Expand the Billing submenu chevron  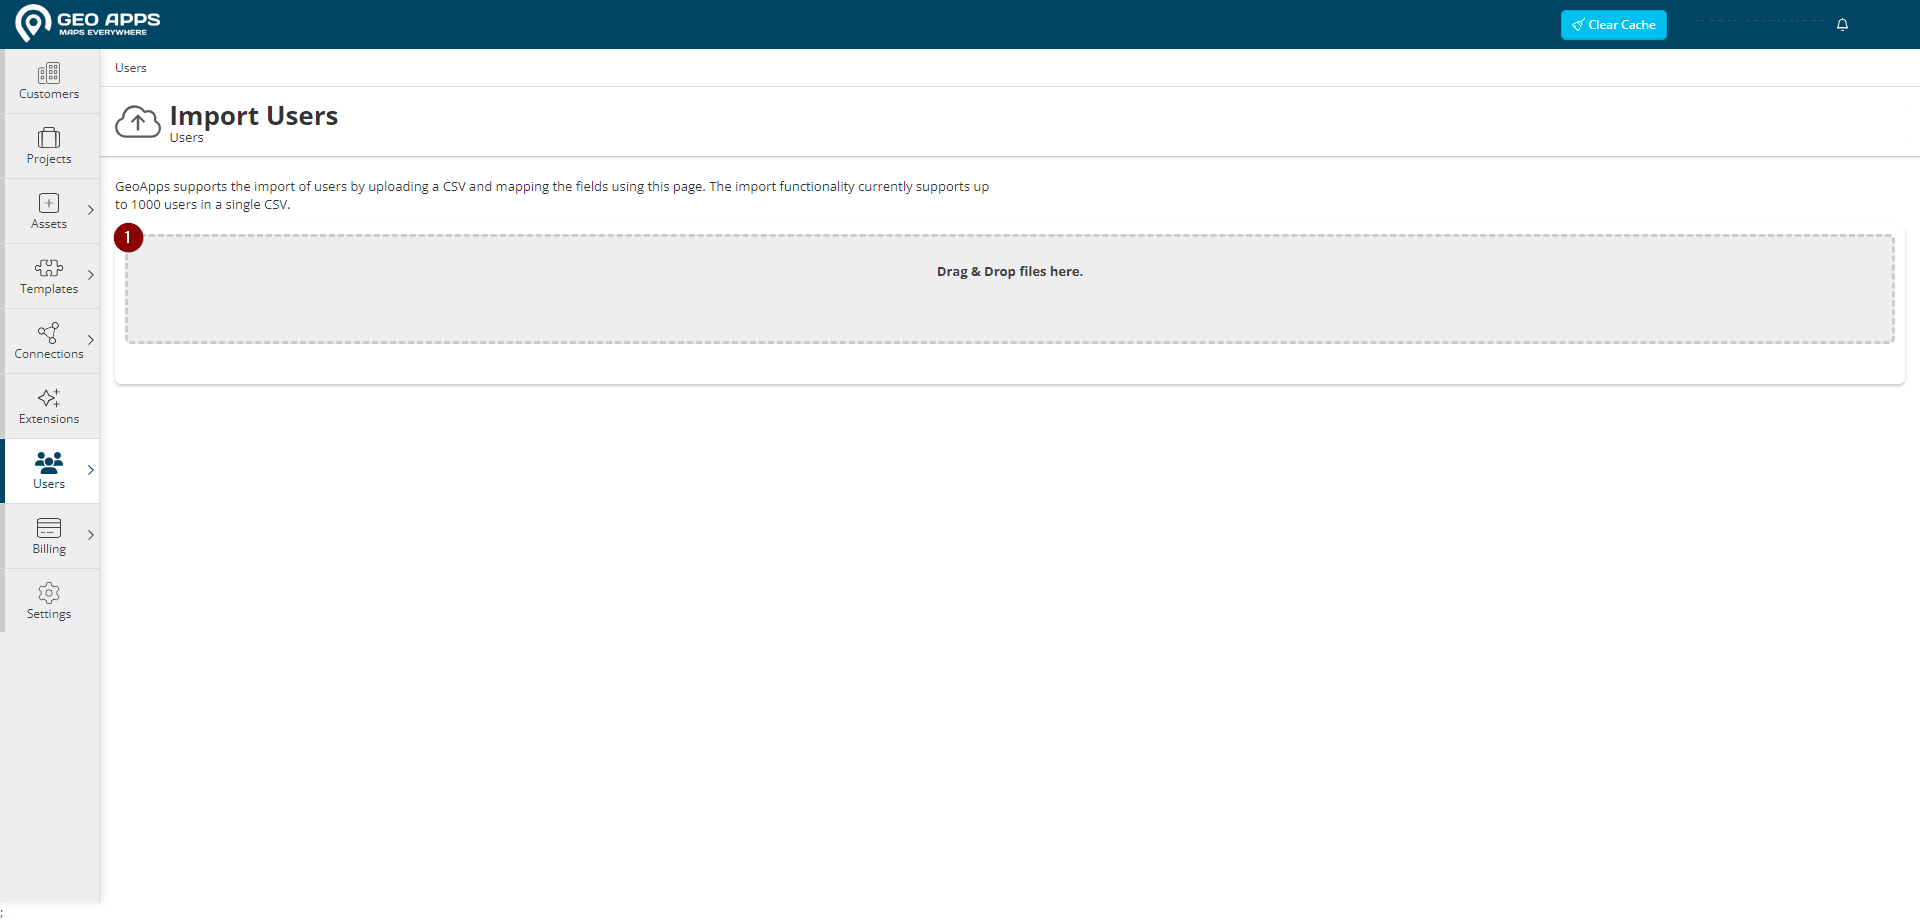click(x=91, y=535)
